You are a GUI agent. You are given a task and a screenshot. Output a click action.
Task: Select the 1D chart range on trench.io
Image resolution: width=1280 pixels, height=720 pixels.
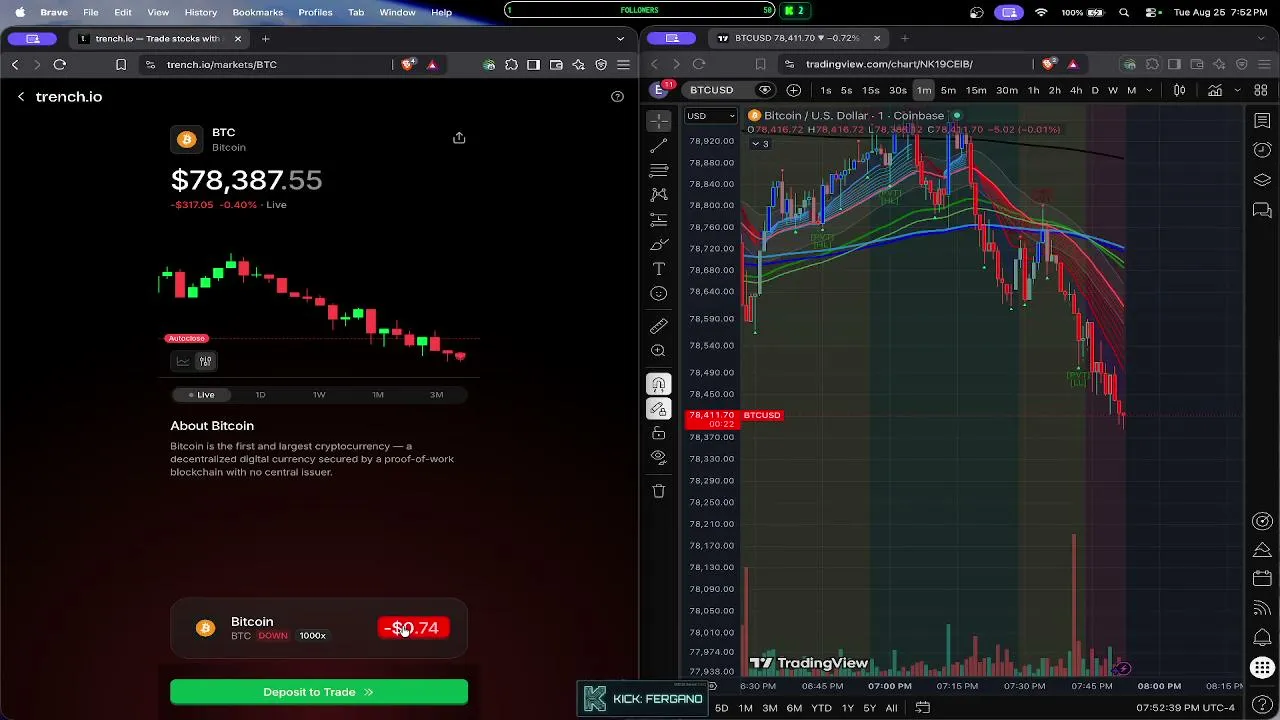click(260, 395)
